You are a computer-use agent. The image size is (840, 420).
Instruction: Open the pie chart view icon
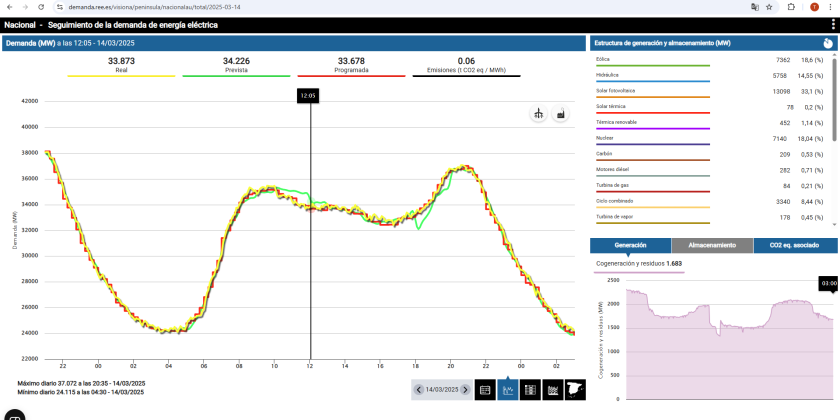(x=828, y=44)
